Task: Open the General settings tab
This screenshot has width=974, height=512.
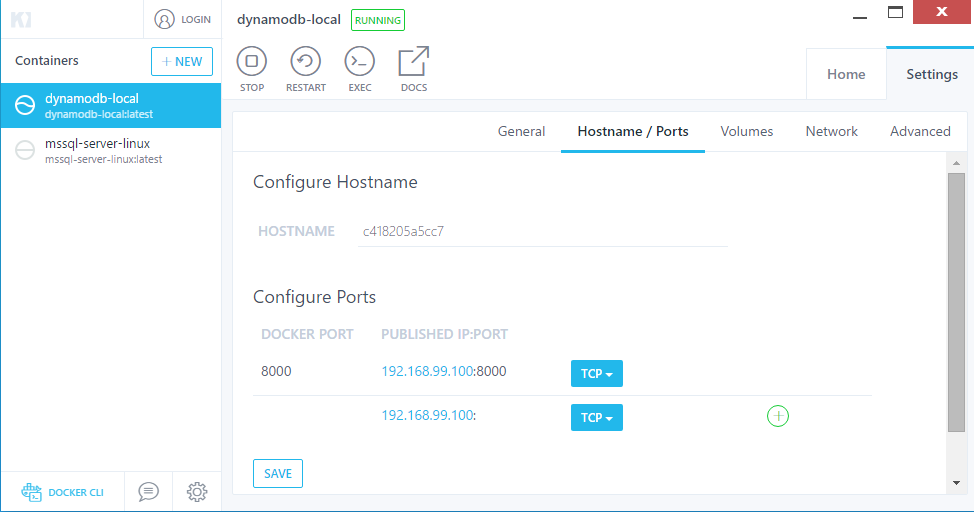Action: click(521, 131)
